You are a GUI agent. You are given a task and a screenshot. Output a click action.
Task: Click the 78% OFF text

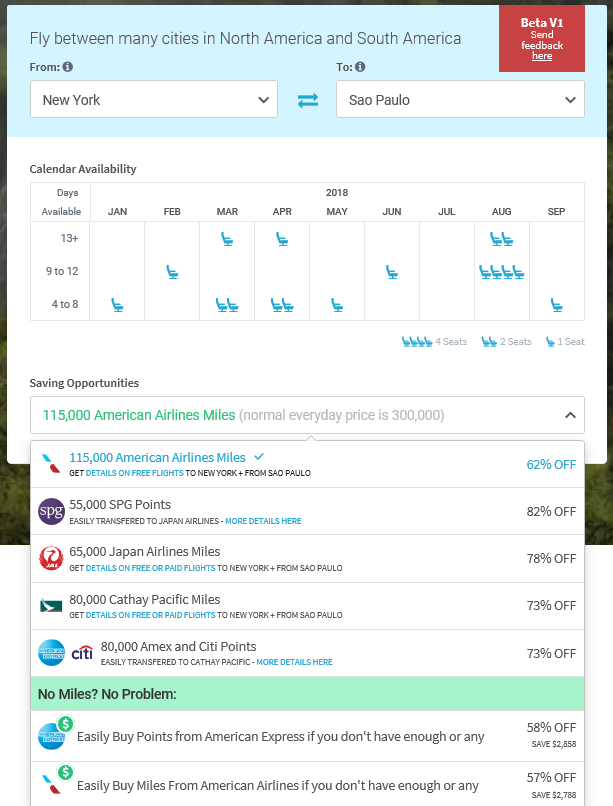[551, 558]
